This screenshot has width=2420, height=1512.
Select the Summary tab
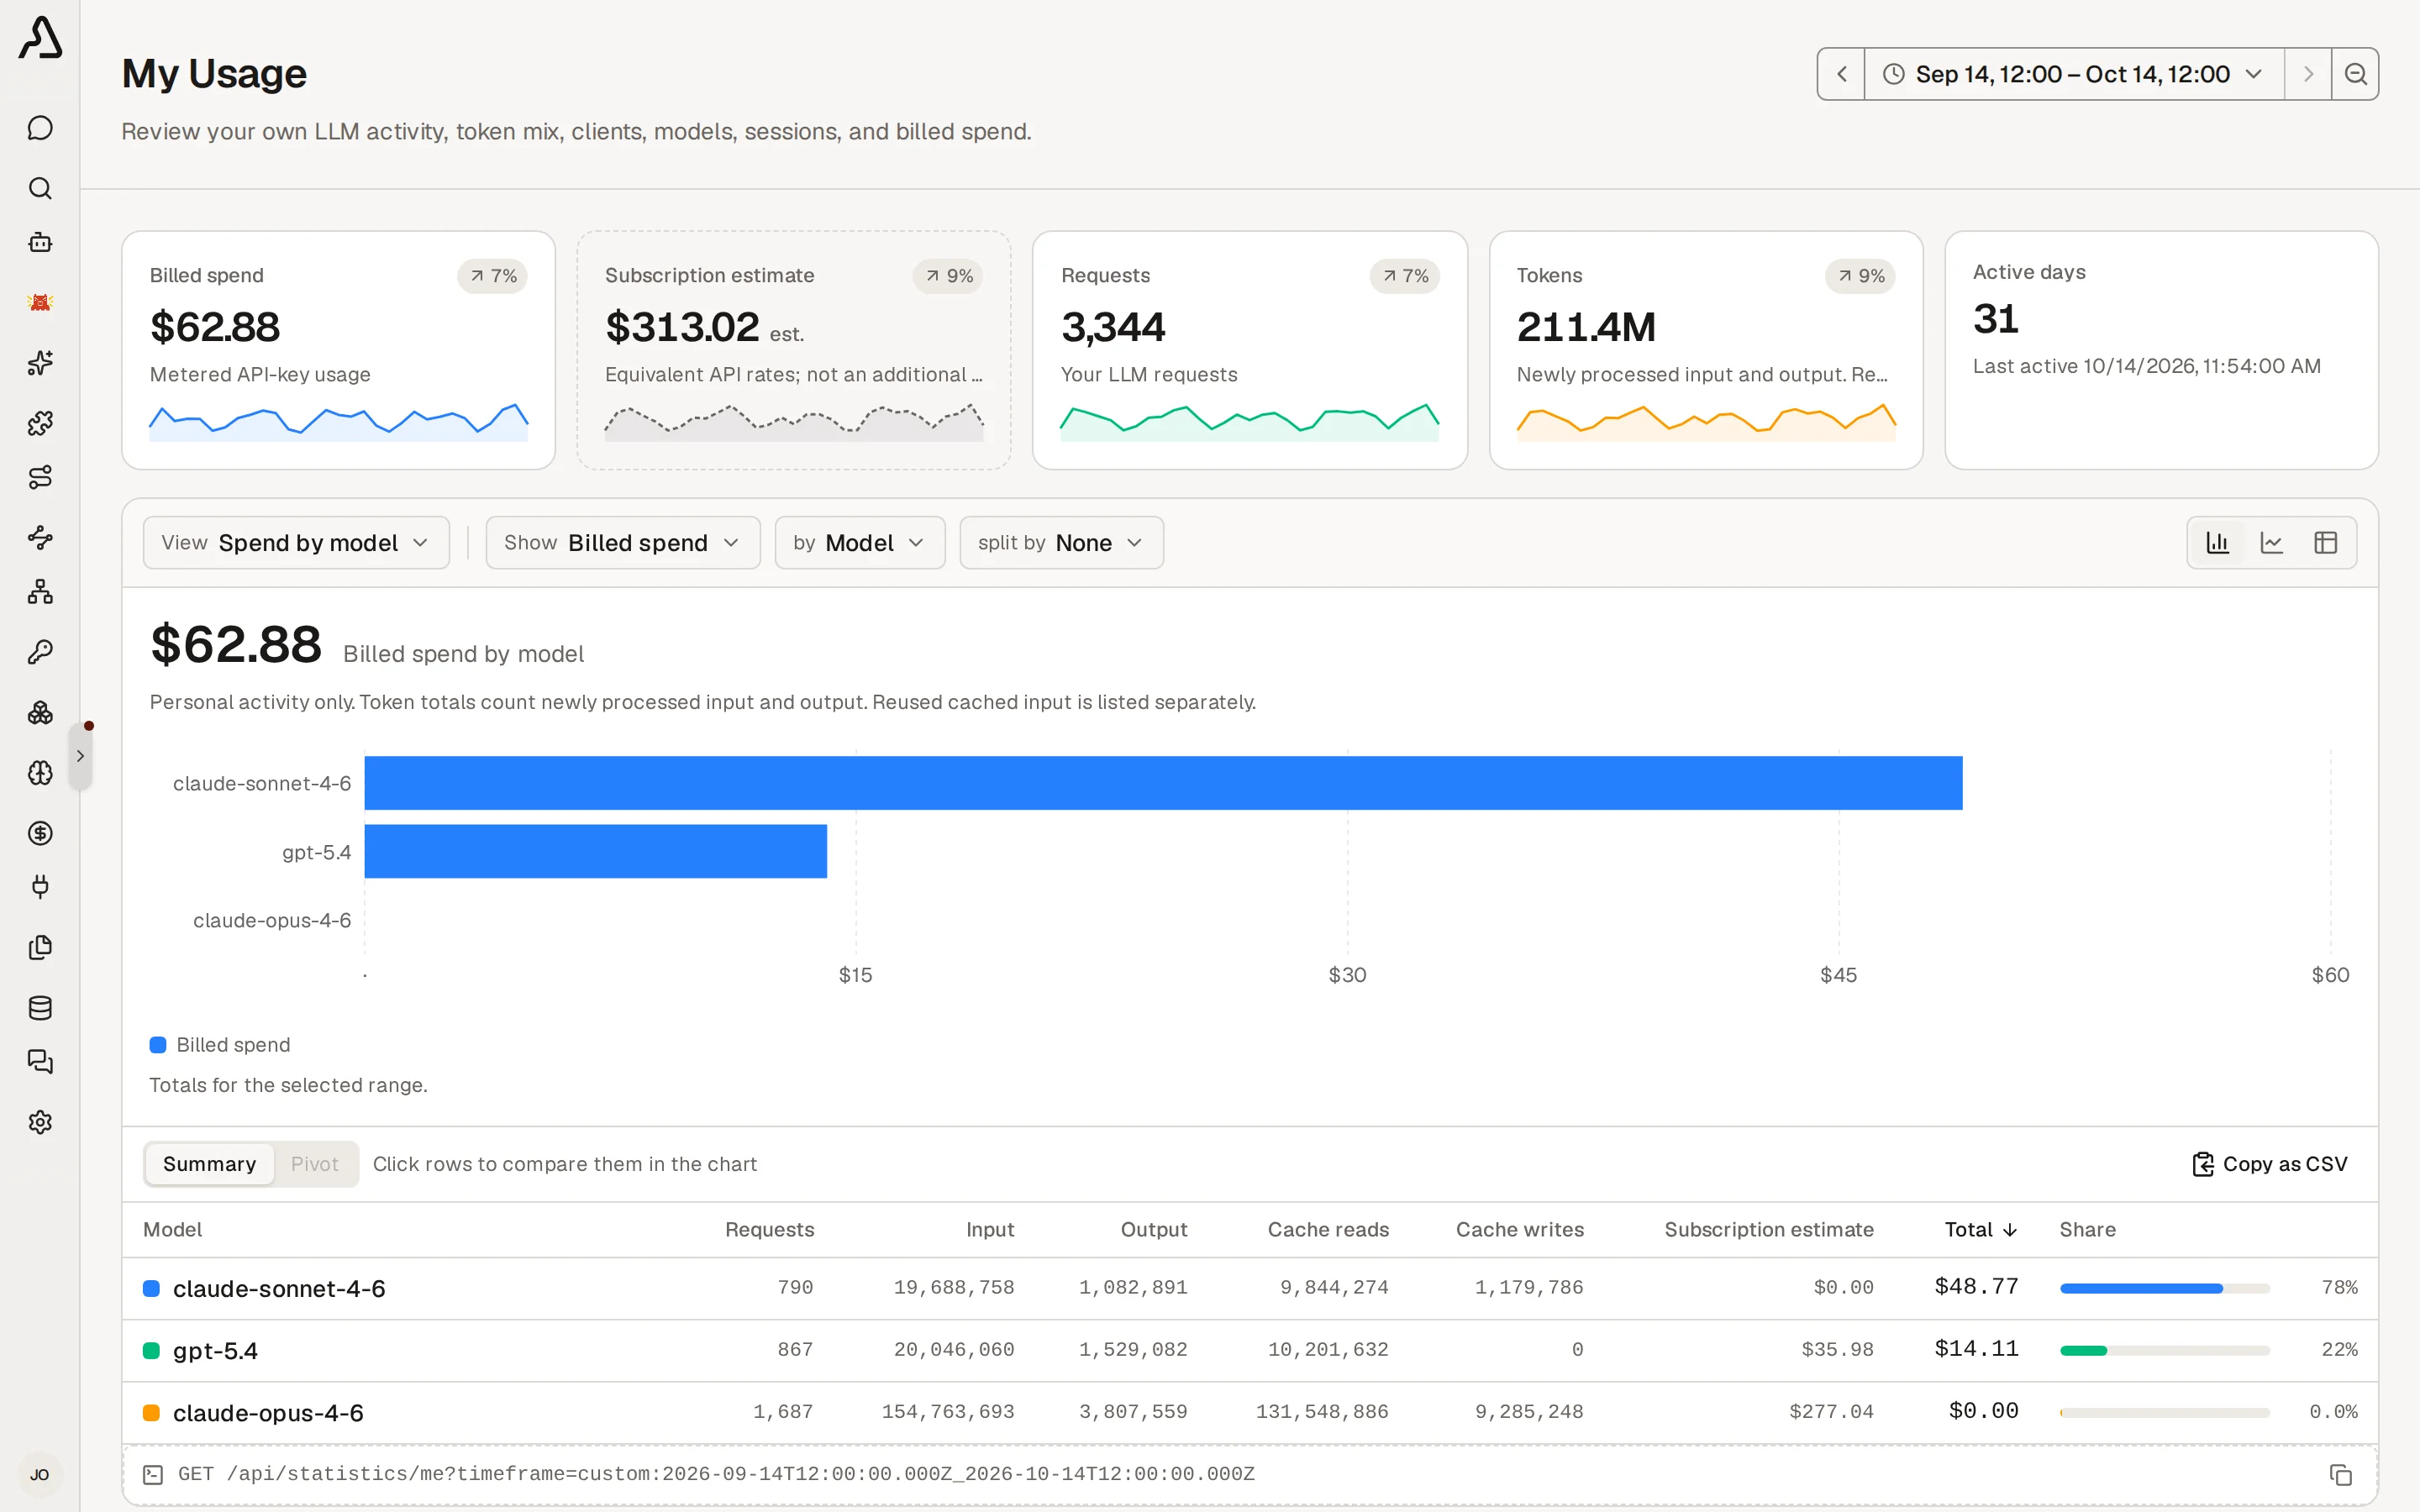pos(209,1164)
